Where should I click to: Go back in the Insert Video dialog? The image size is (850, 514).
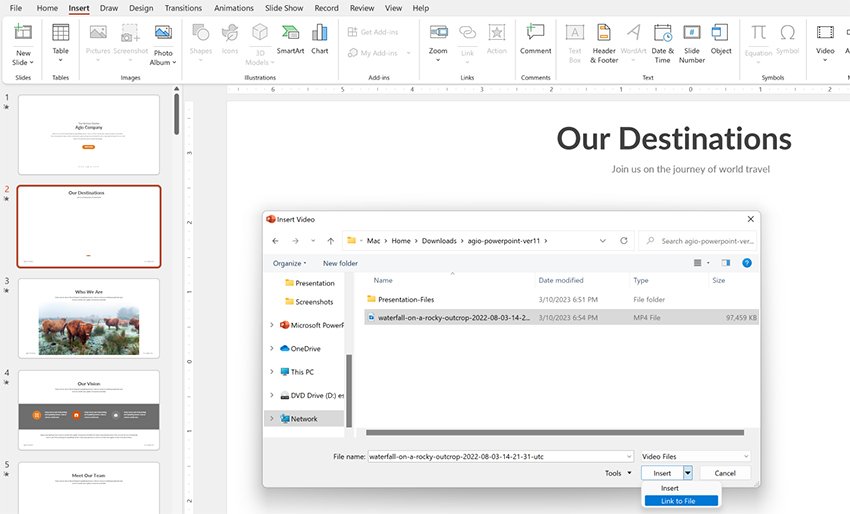[x=275, y=241]
